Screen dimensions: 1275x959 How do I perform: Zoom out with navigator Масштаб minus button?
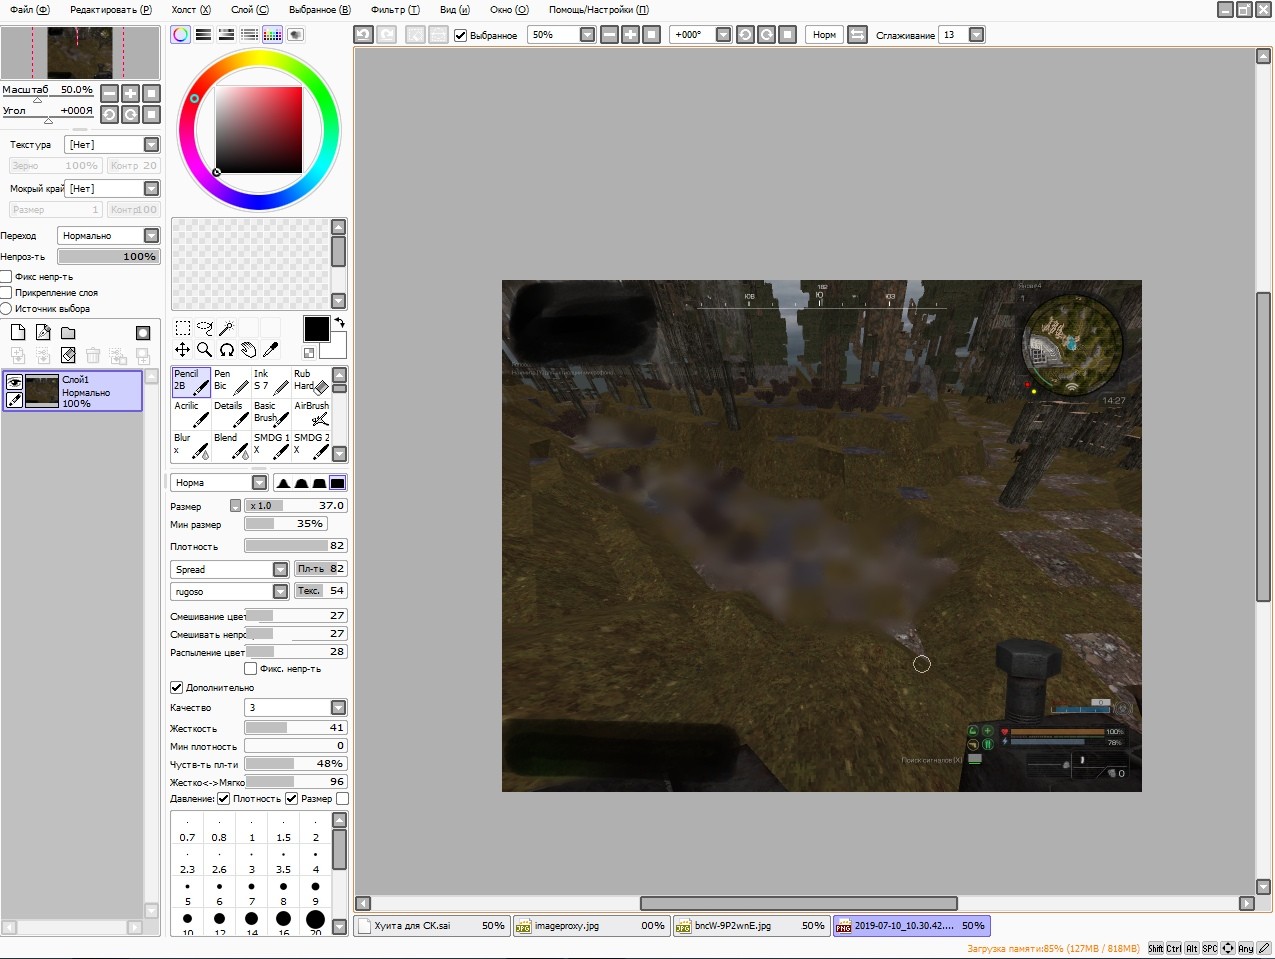pos(110,93)
